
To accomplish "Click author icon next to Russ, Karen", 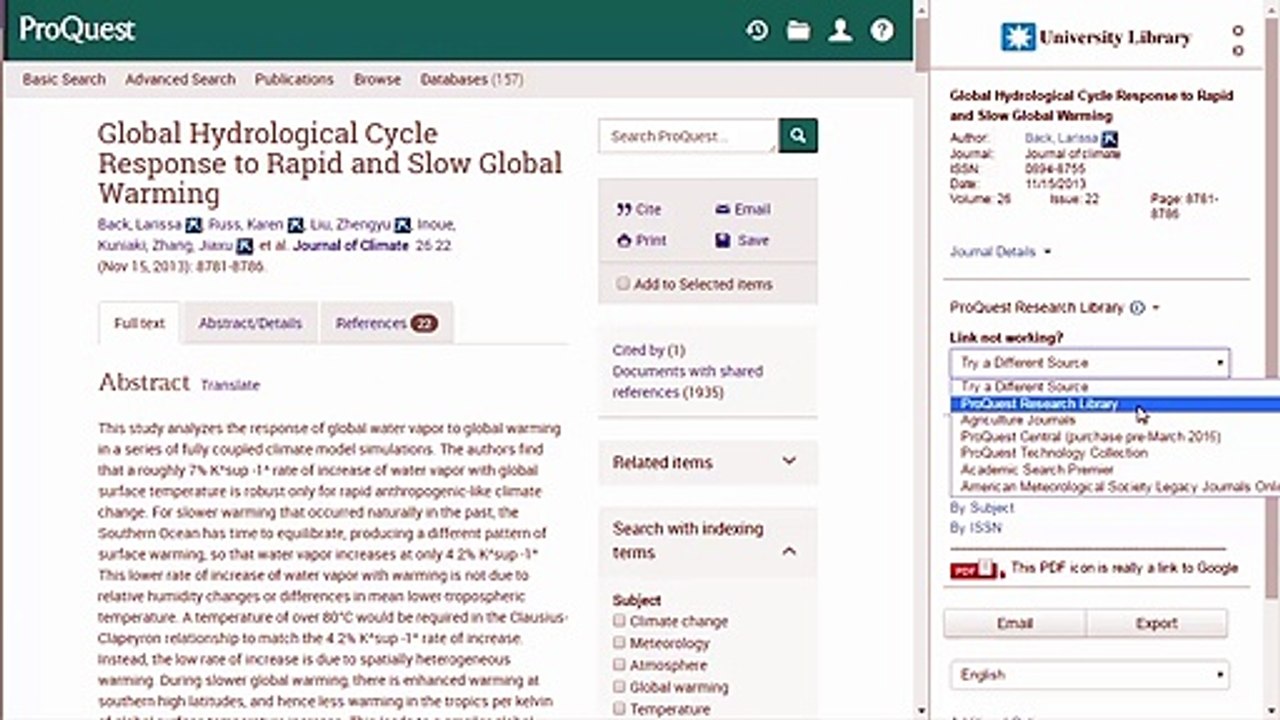I will click(295, 225).
